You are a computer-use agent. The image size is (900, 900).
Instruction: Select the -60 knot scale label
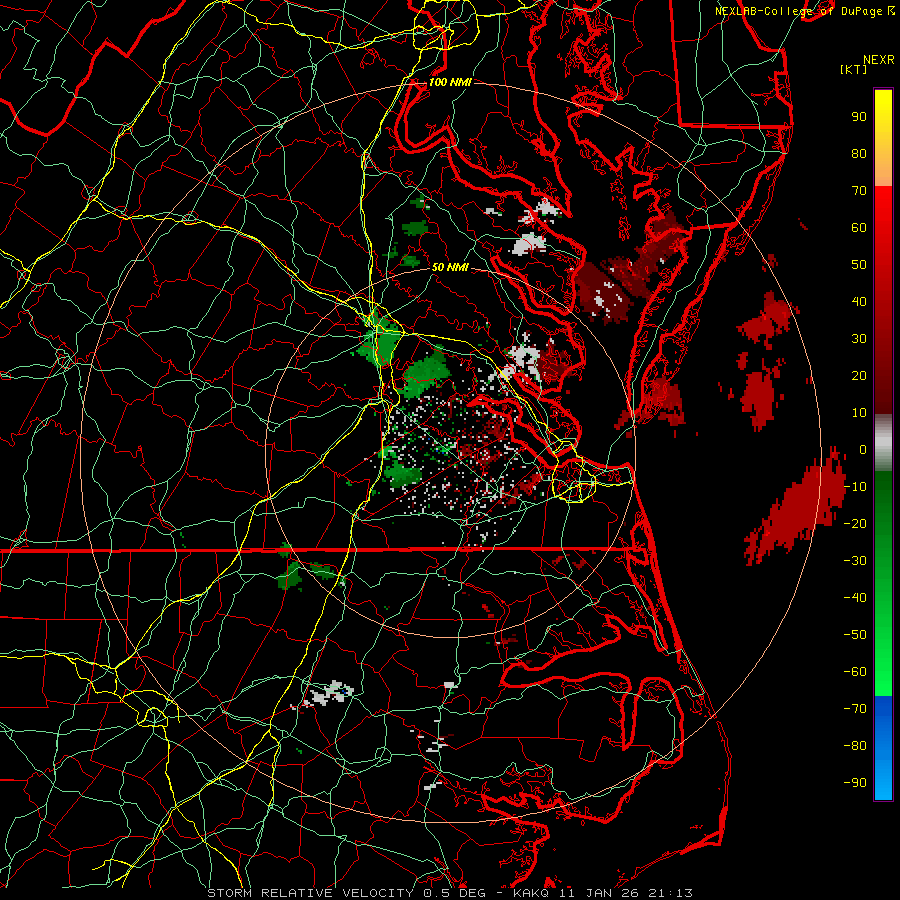(855, 672)
